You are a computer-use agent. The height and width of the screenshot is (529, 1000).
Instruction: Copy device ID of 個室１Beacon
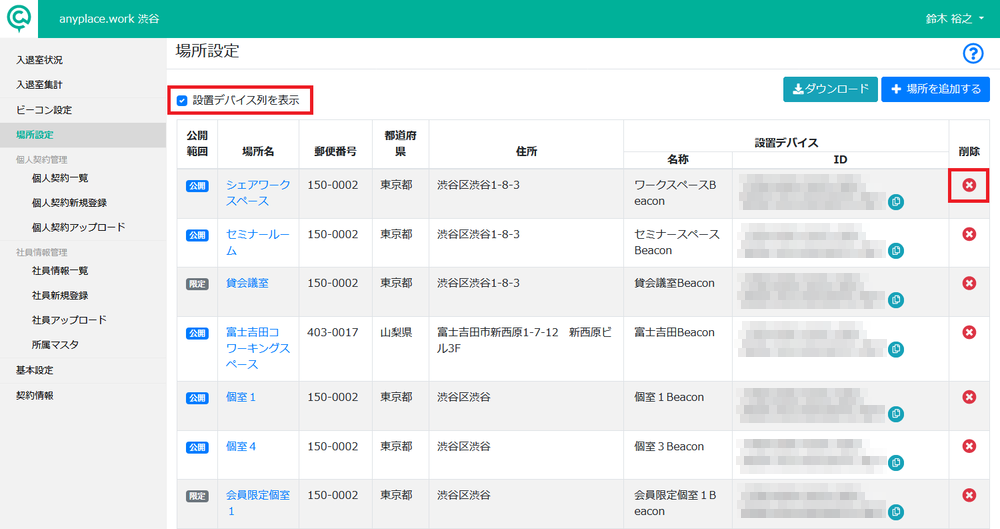(x=895, y=414)
